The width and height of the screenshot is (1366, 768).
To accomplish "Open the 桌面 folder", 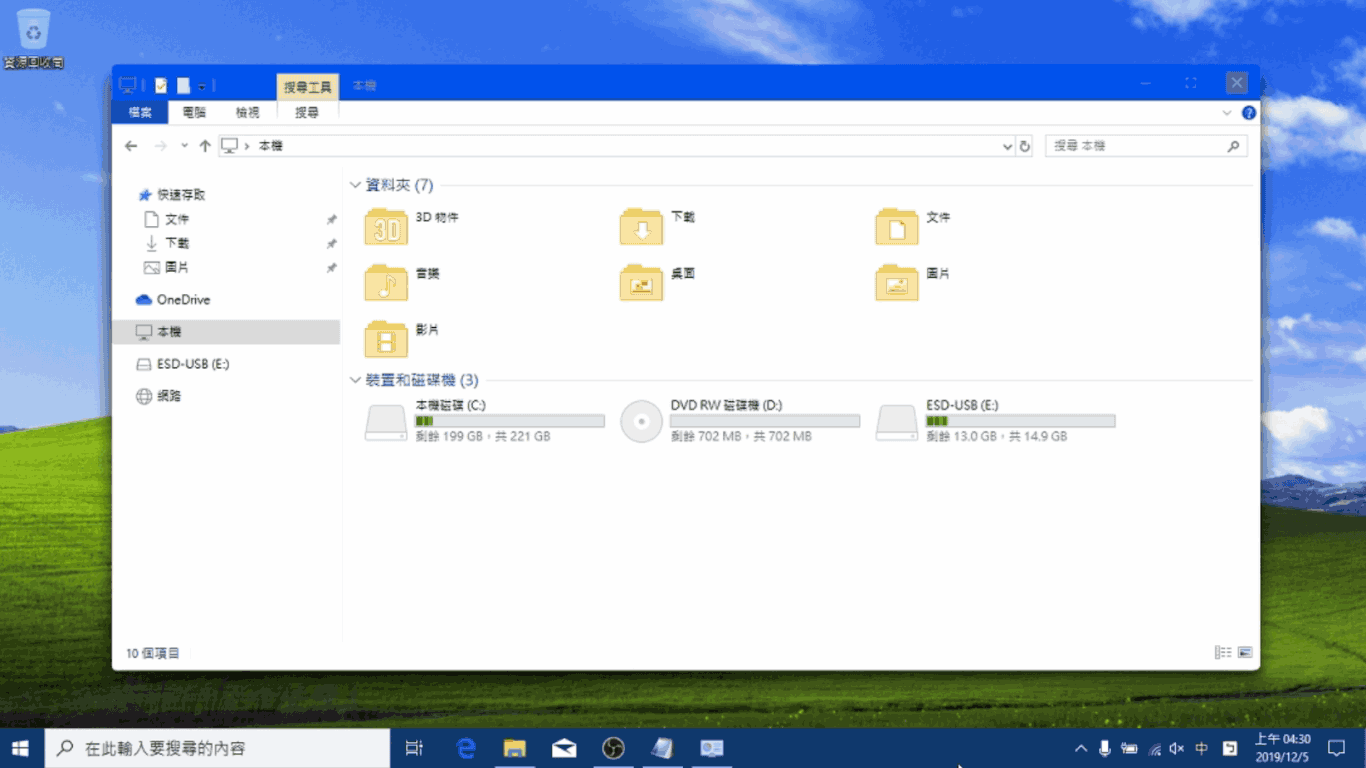I will click(658, 283).
